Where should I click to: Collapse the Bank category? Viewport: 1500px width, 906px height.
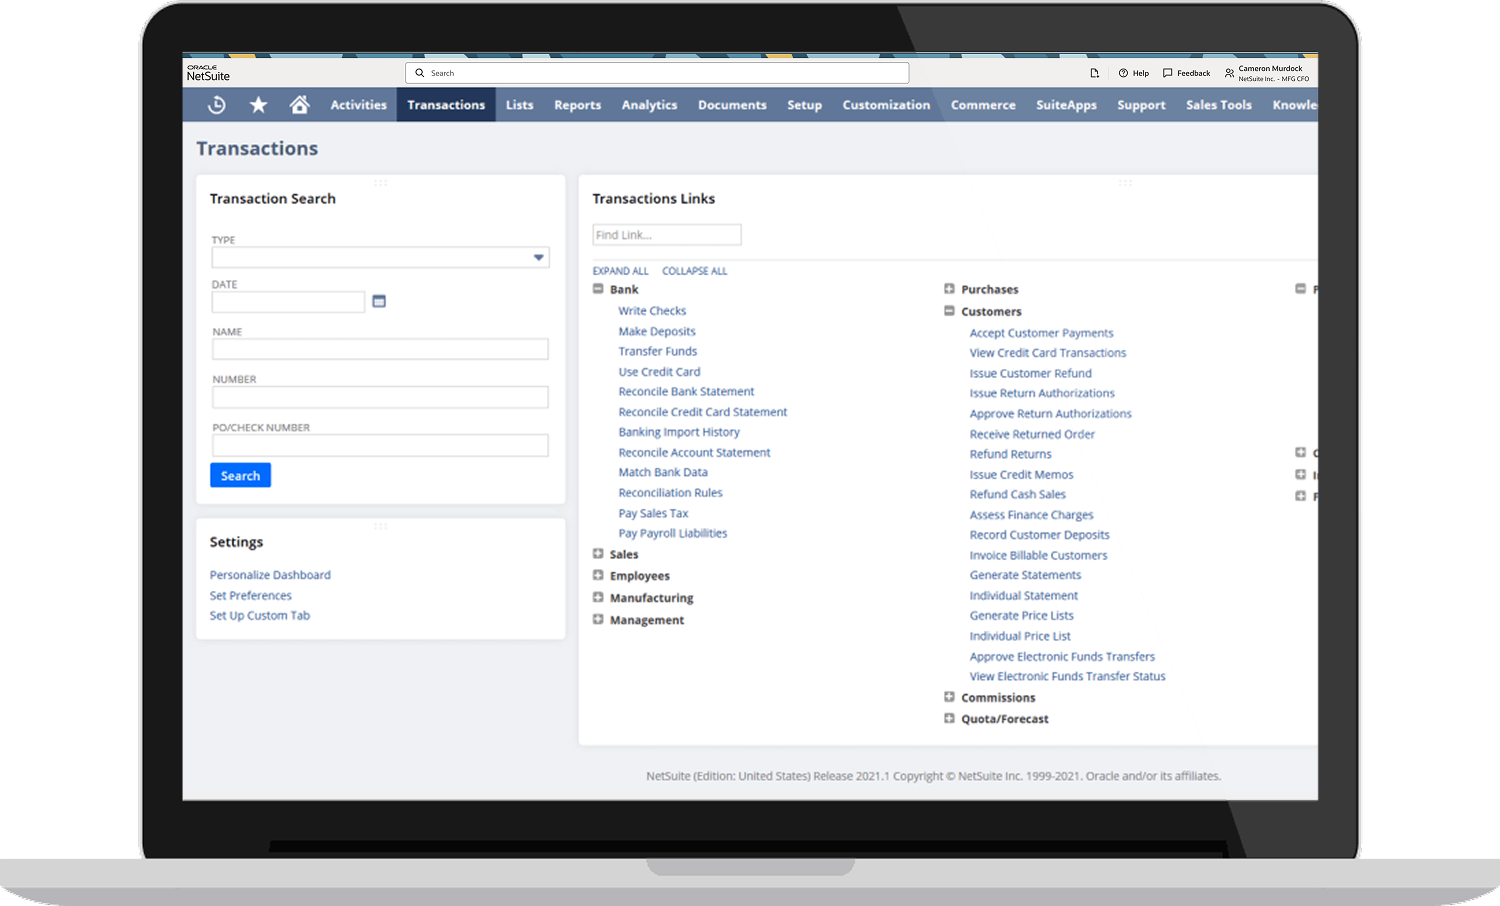pyautogui.click(x=598, y=289)
